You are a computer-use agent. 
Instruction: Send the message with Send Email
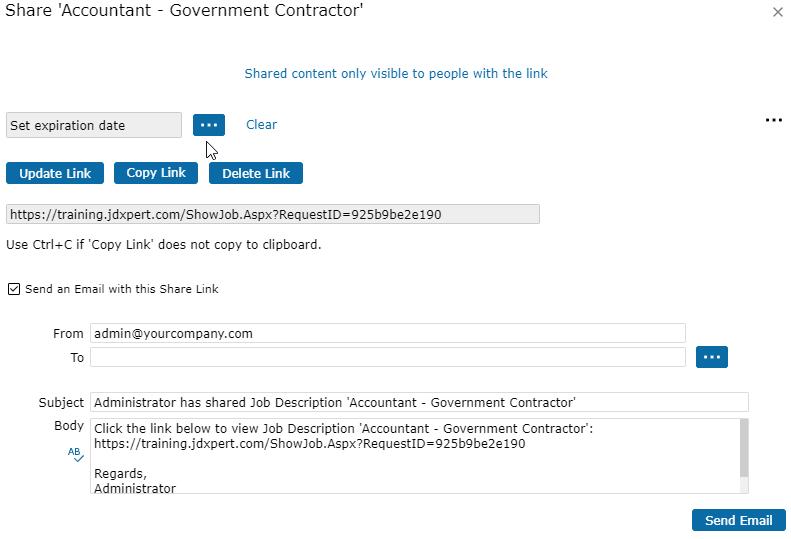(x=738, y=520)
